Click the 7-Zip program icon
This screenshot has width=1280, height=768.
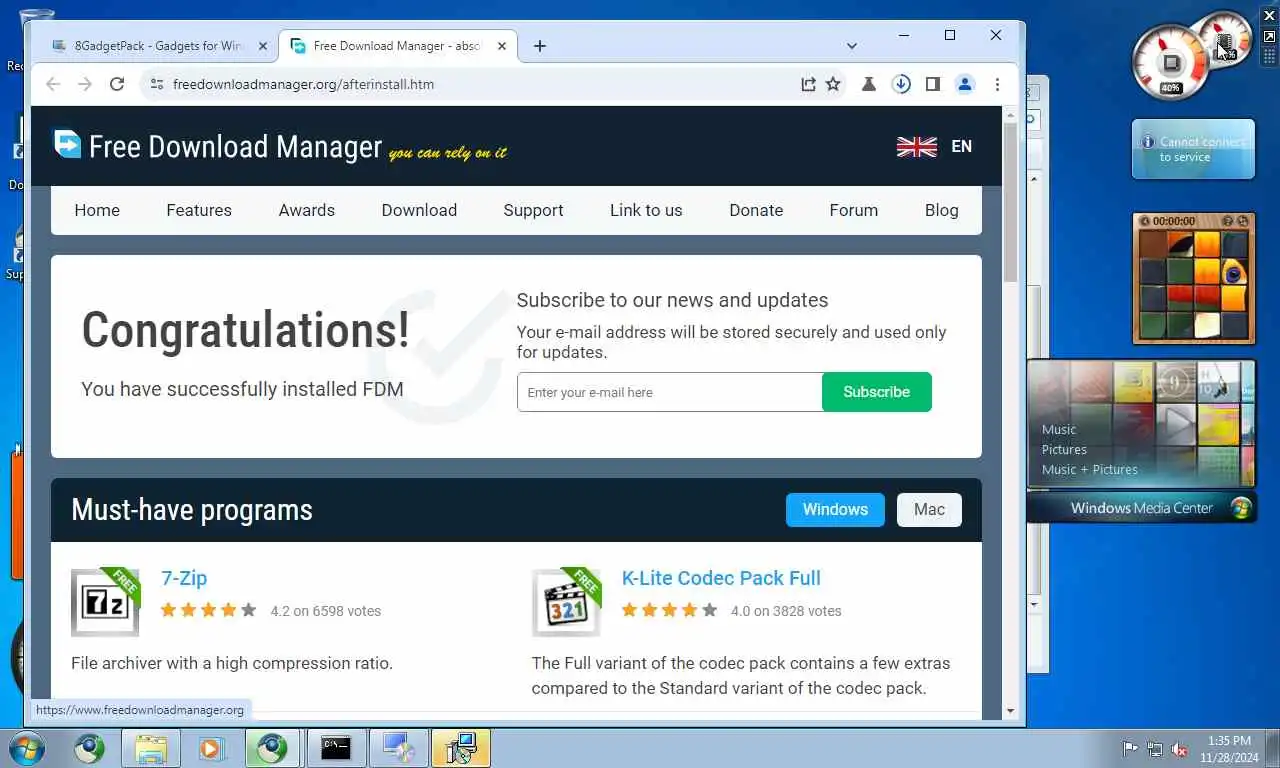coord(105,602)
